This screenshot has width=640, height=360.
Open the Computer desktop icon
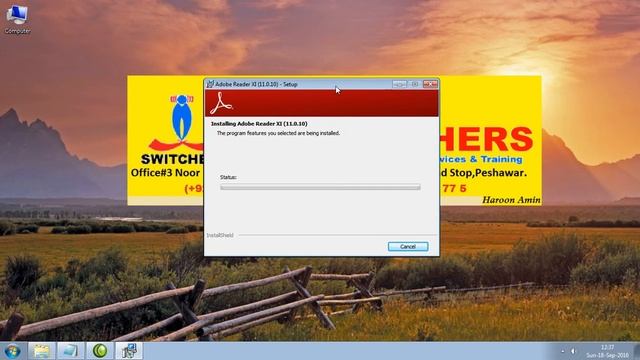[x=17, y=19]
